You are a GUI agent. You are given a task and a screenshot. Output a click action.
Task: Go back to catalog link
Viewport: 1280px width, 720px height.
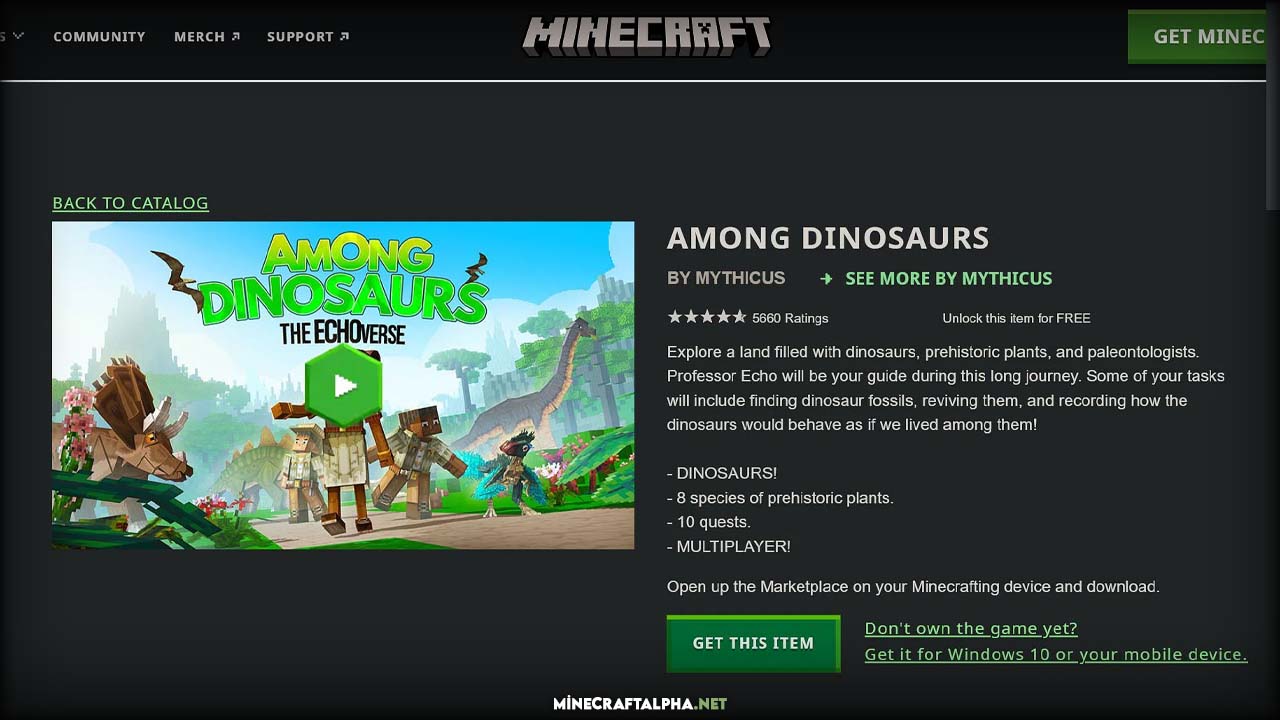[x=130, y=203]
